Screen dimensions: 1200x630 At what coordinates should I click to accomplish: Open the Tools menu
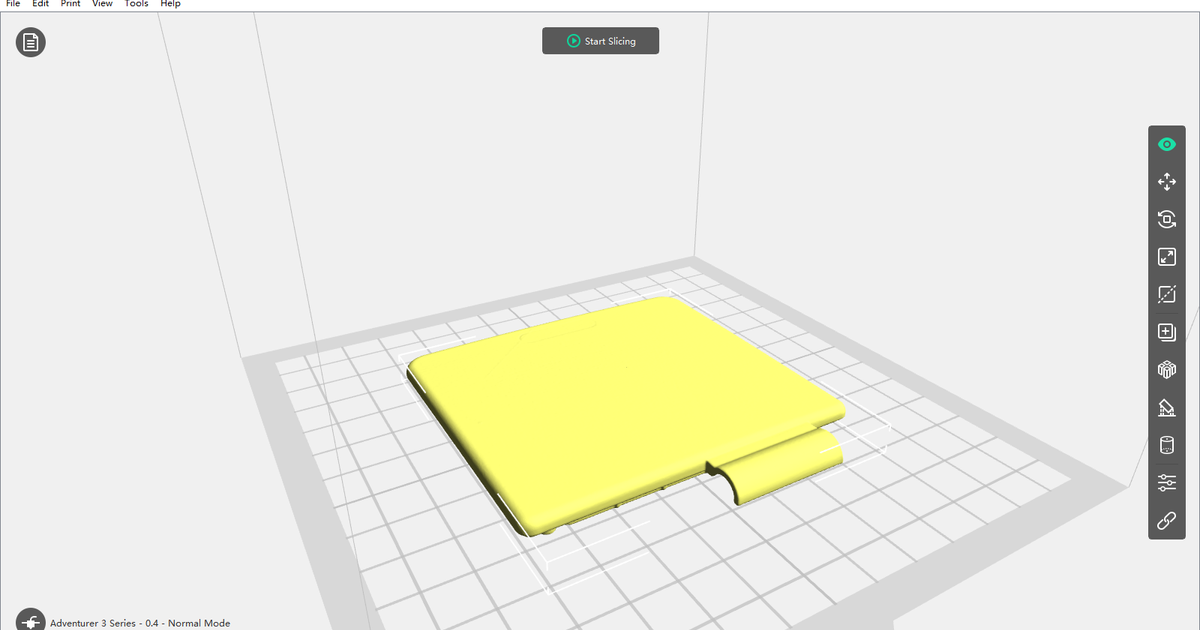[x=136, y=4]
